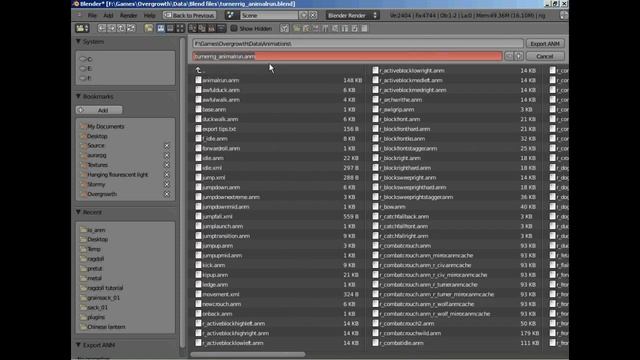This screenshot has height=360, width=640.
Task: Collapse the Bookmarks panel
Action: click(x=78, y=96)
